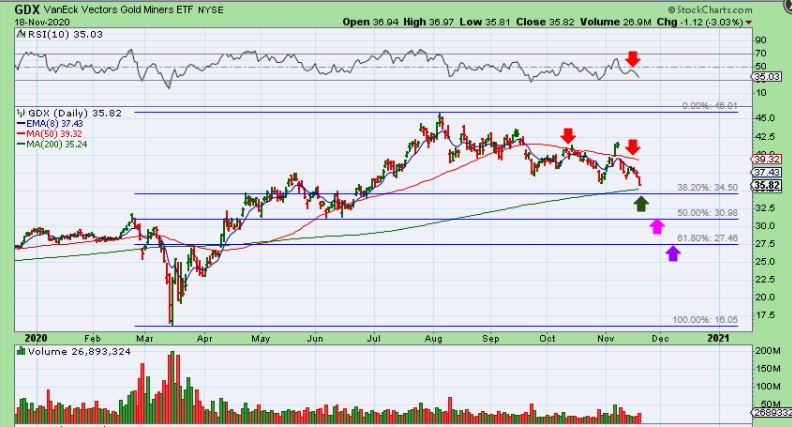Click the Close 35.82 value in the header
Viewport: 792px width, 427px height.
click(543, 22)
